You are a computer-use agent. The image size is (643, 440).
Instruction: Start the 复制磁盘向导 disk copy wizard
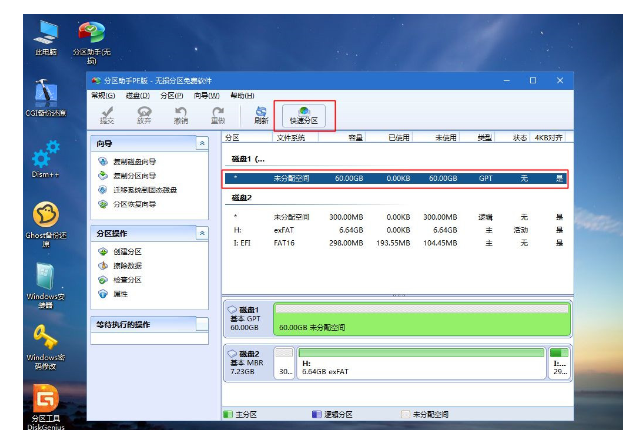[127, 162]
